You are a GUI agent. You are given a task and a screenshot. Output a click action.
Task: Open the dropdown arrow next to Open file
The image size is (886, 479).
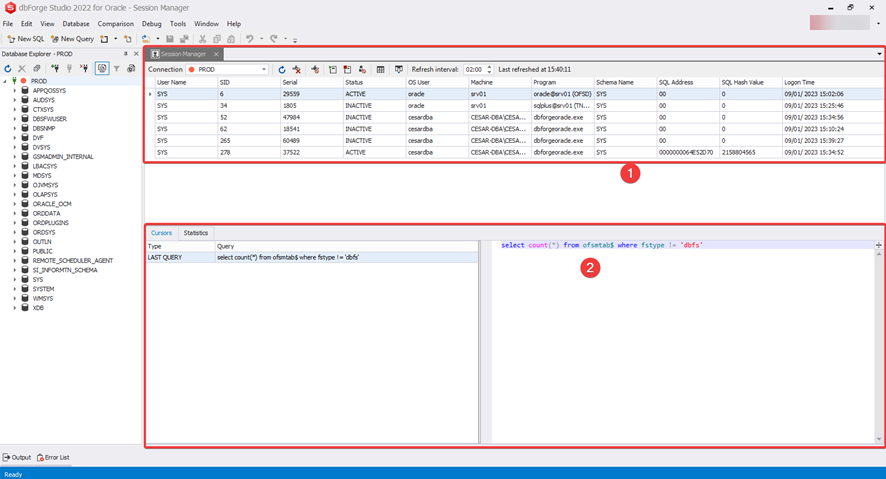click(x=158, y=39)
